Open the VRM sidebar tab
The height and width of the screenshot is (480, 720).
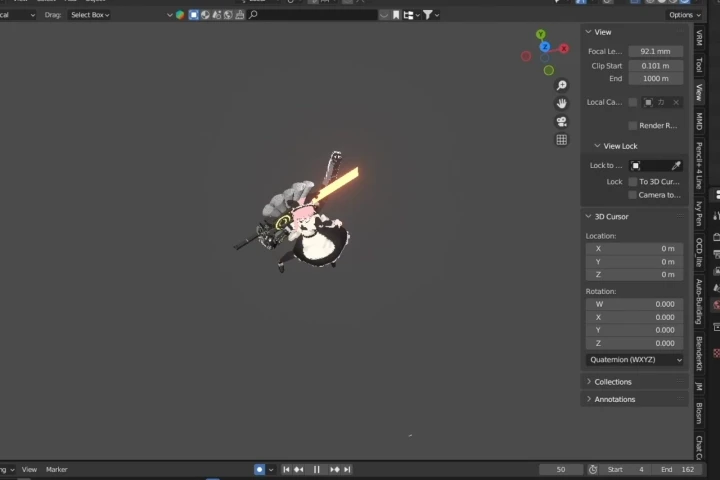(x=699, y=38)
